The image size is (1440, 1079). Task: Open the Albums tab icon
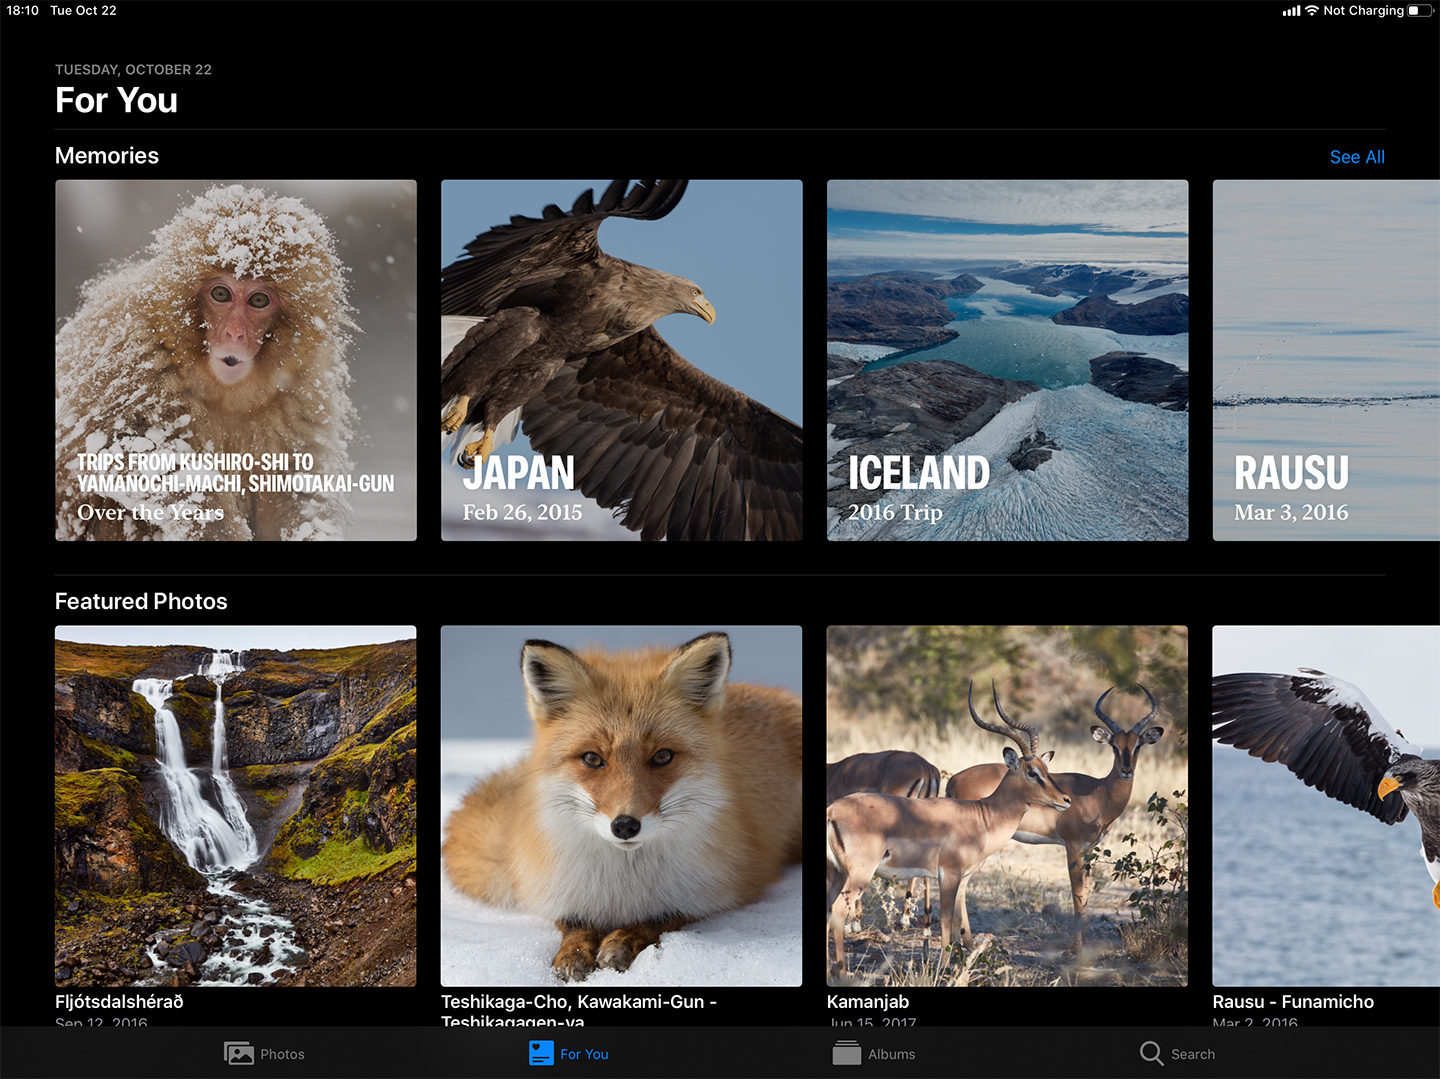(x=846, y=1053)
